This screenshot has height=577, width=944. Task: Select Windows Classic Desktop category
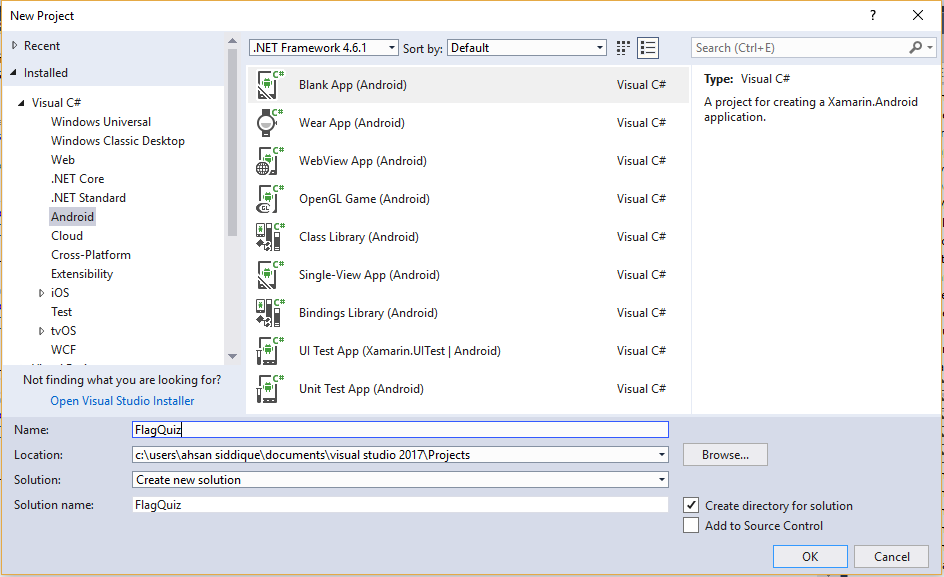click(x=118, y=141)
